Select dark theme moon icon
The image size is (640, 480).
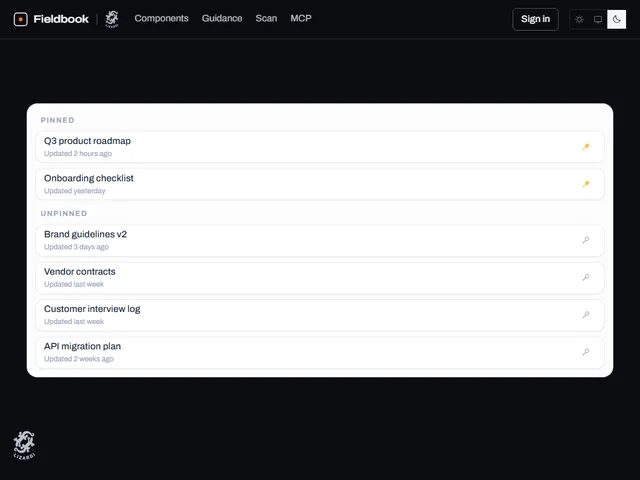click(x=616, y=19)
